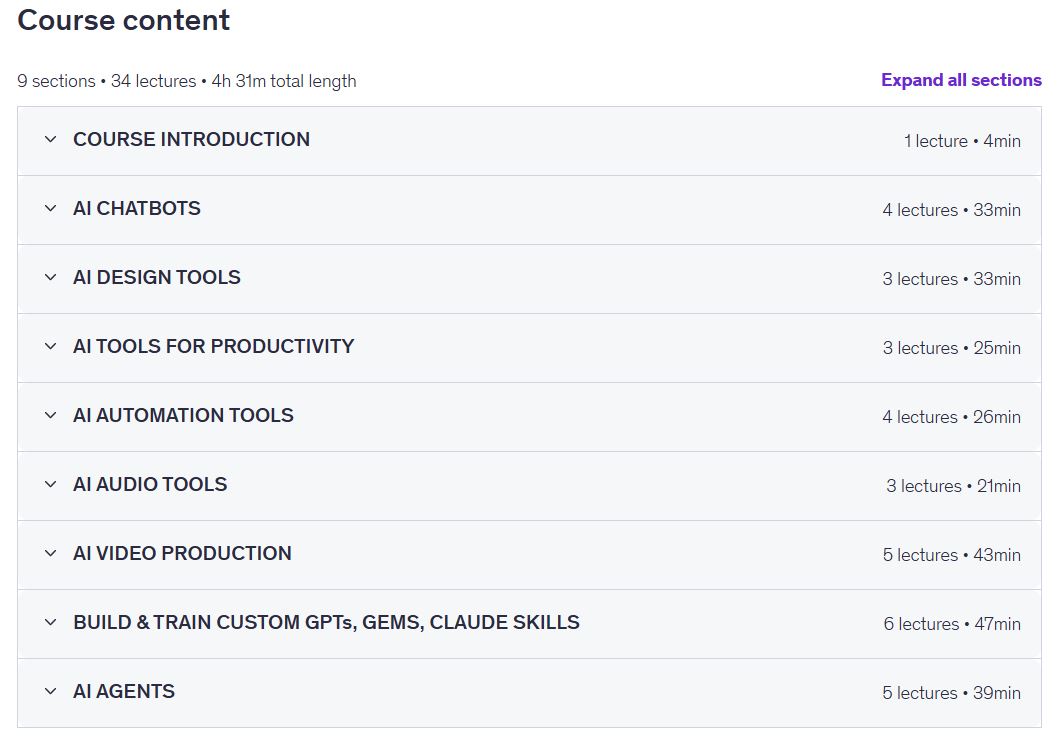Click the Expand all sections link
The image size is (1057, 741).
click(961, 80)
